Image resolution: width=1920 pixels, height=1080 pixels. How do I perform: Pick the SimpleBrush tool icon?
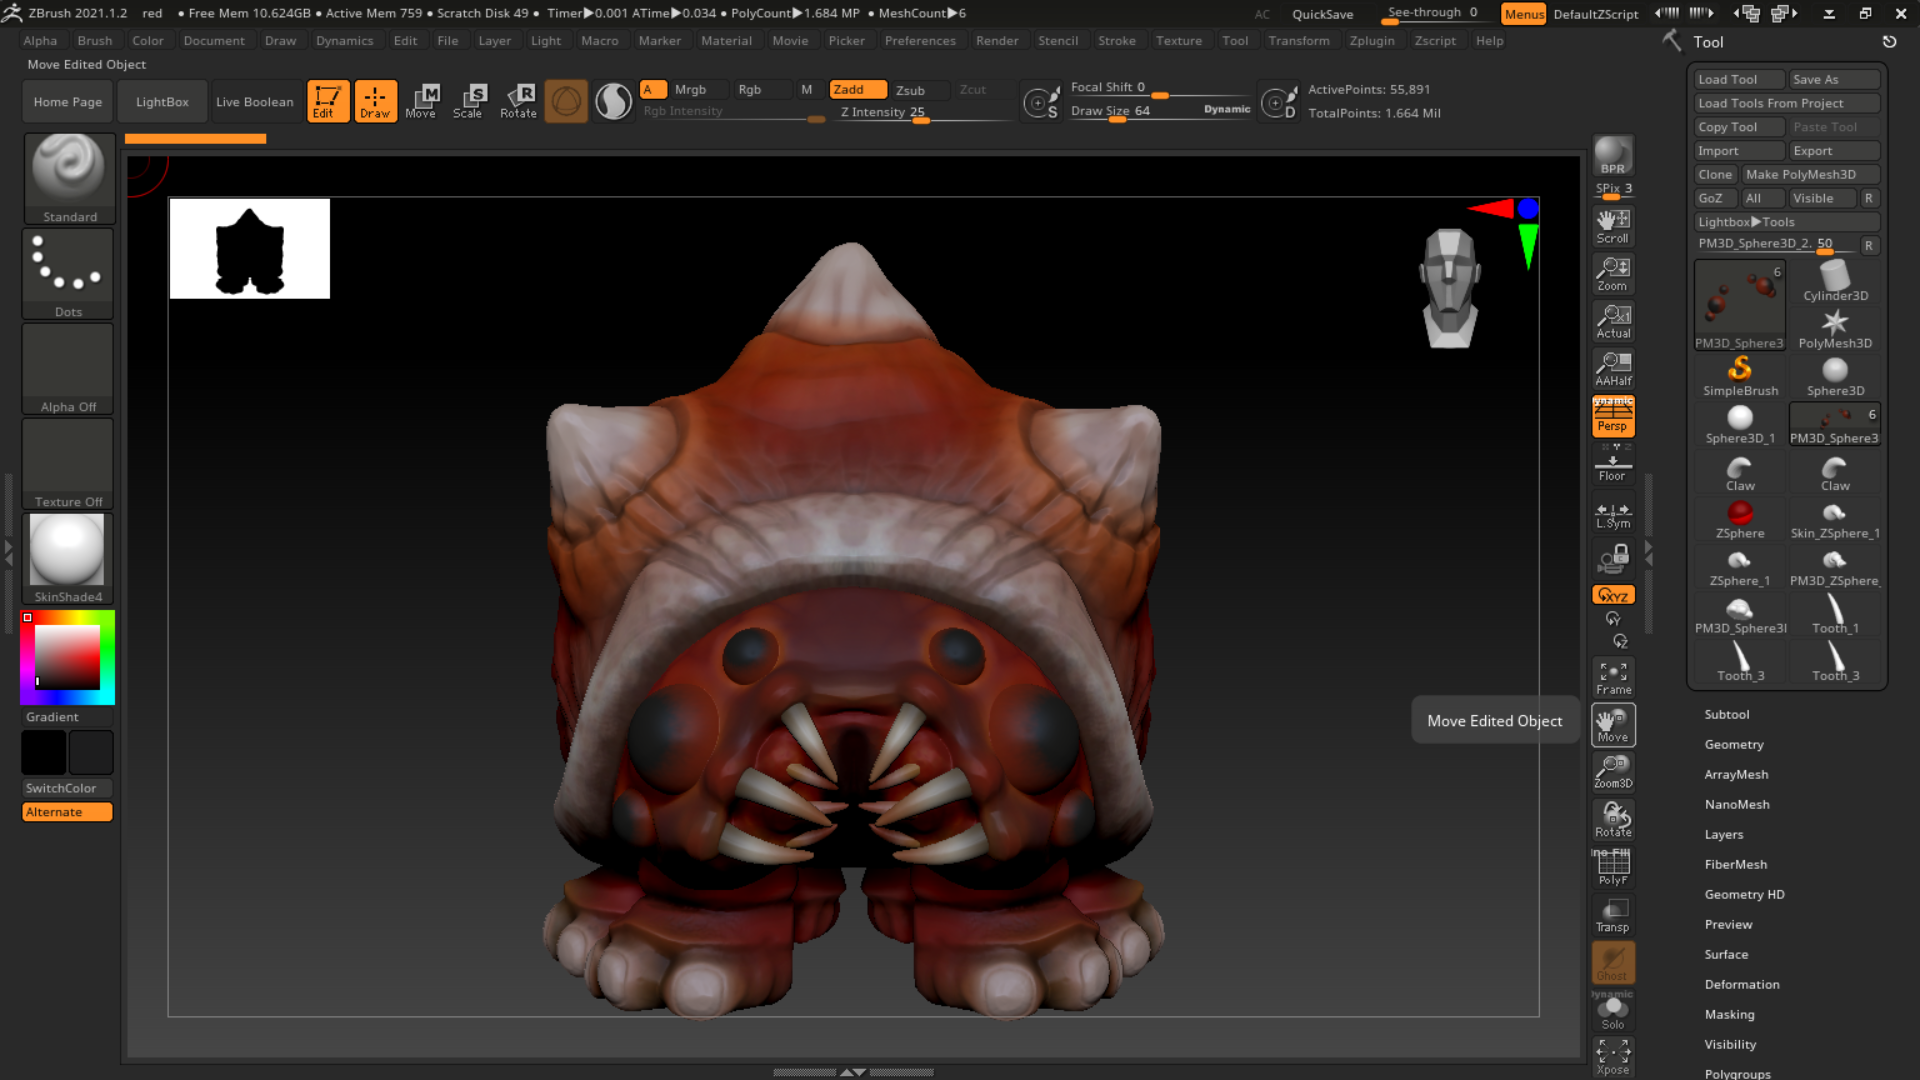pos(1740,376)
